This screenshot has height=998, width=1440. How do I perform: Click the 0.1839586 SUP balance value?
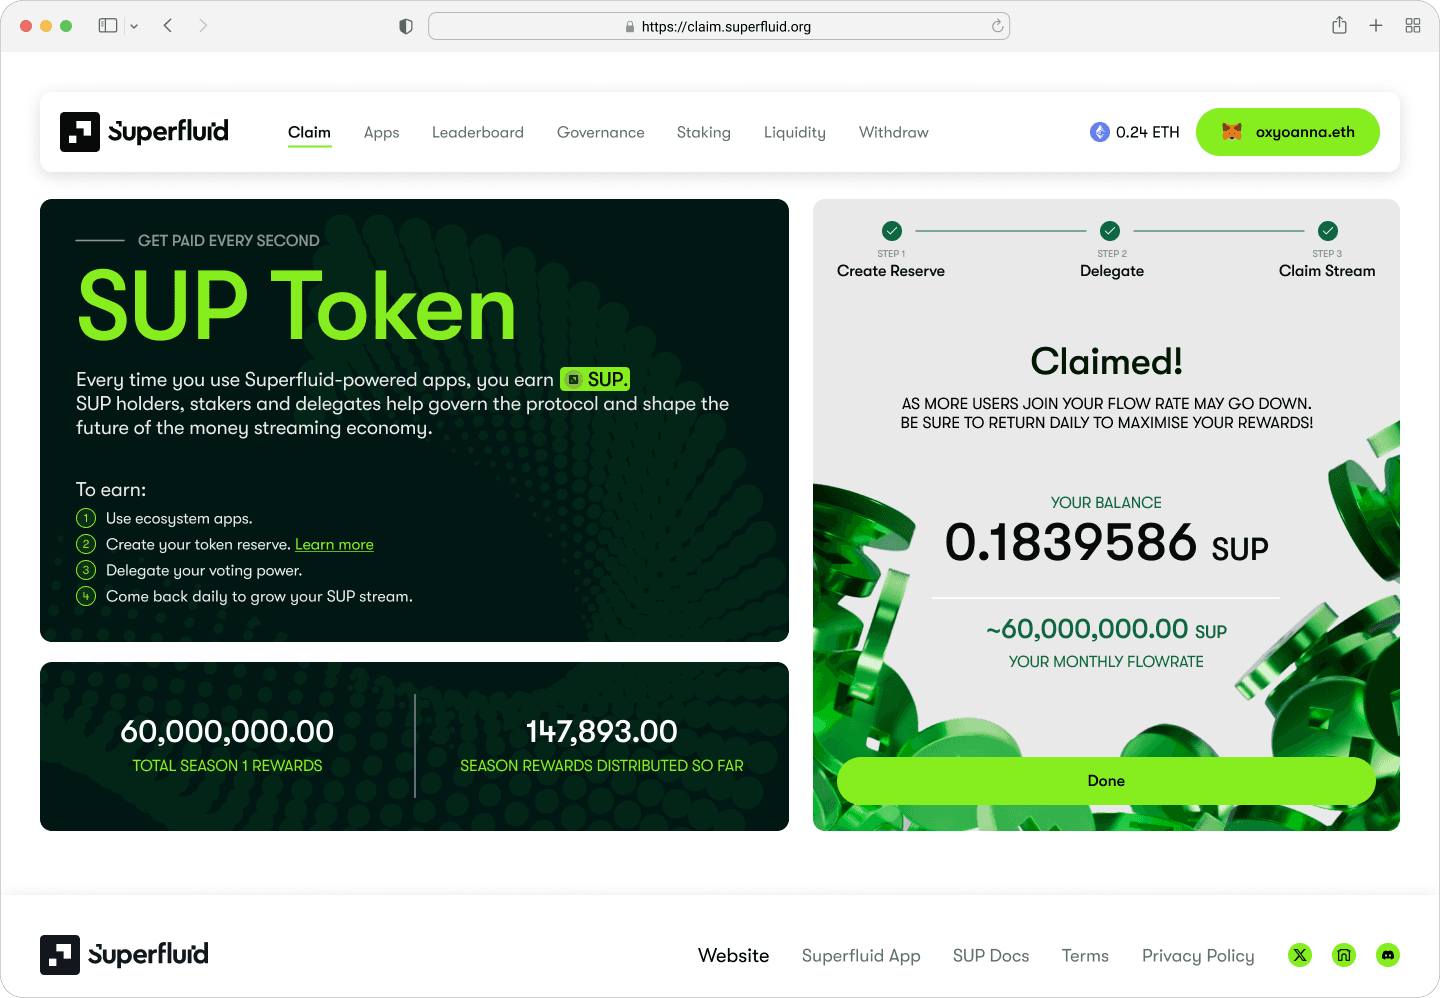(x=1107, y=543)
